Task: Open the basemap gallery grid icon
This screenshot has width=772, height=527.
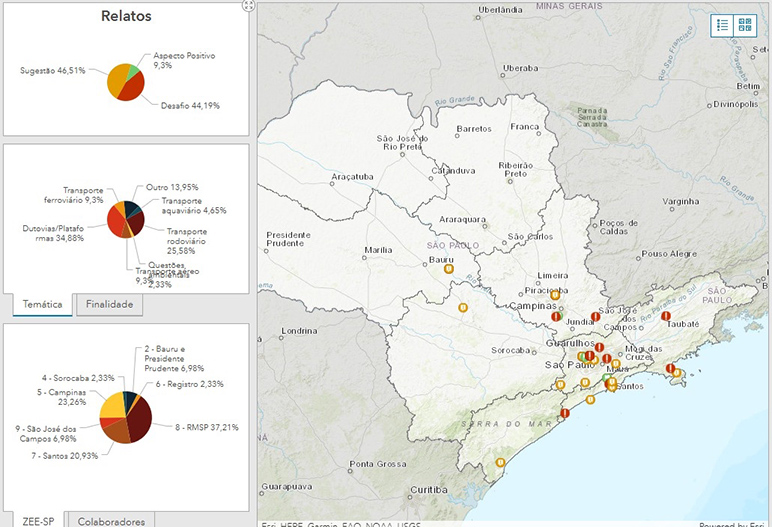Action: (x=745, y=26)
